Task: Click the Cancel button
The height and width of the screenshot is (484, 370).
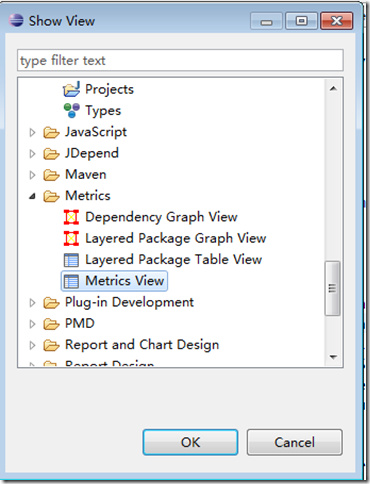Action: 294,442
